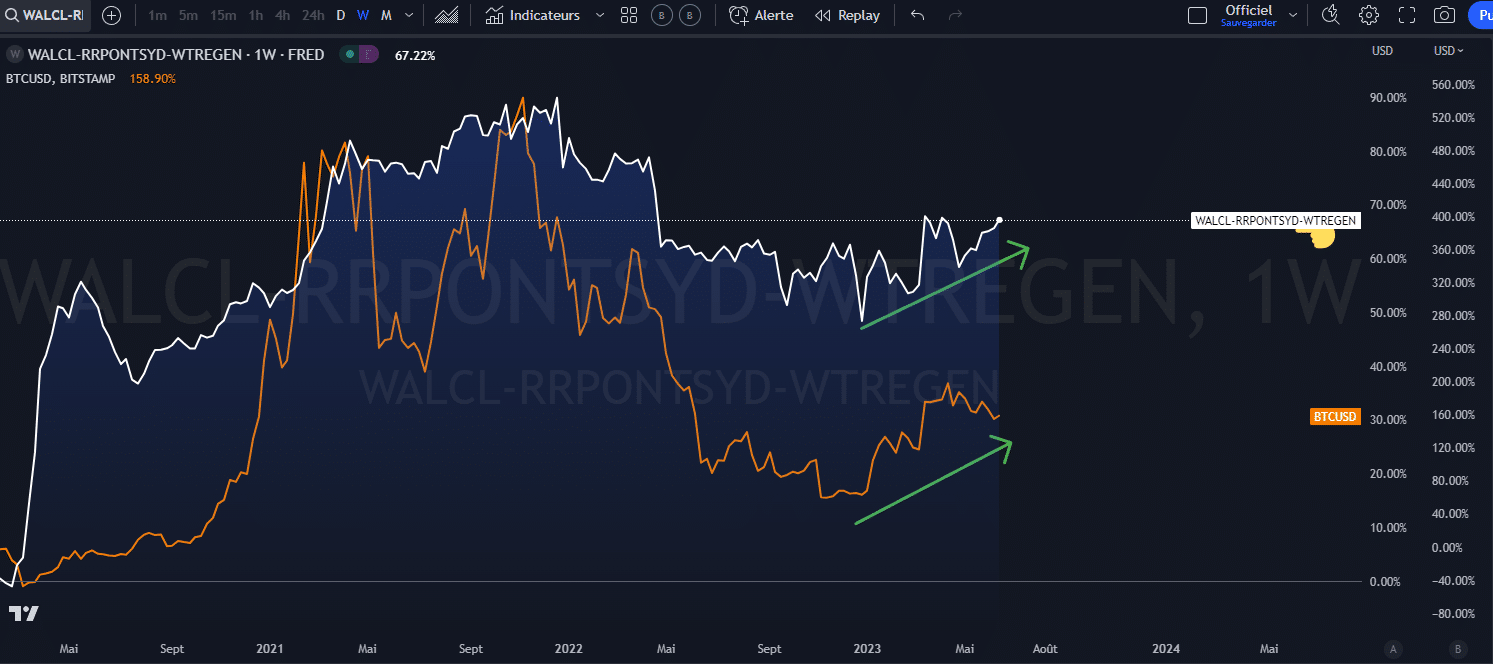Select the D daily timeframe
Viewport: 1493px width, 664px height.
click(x=341, y=15)
